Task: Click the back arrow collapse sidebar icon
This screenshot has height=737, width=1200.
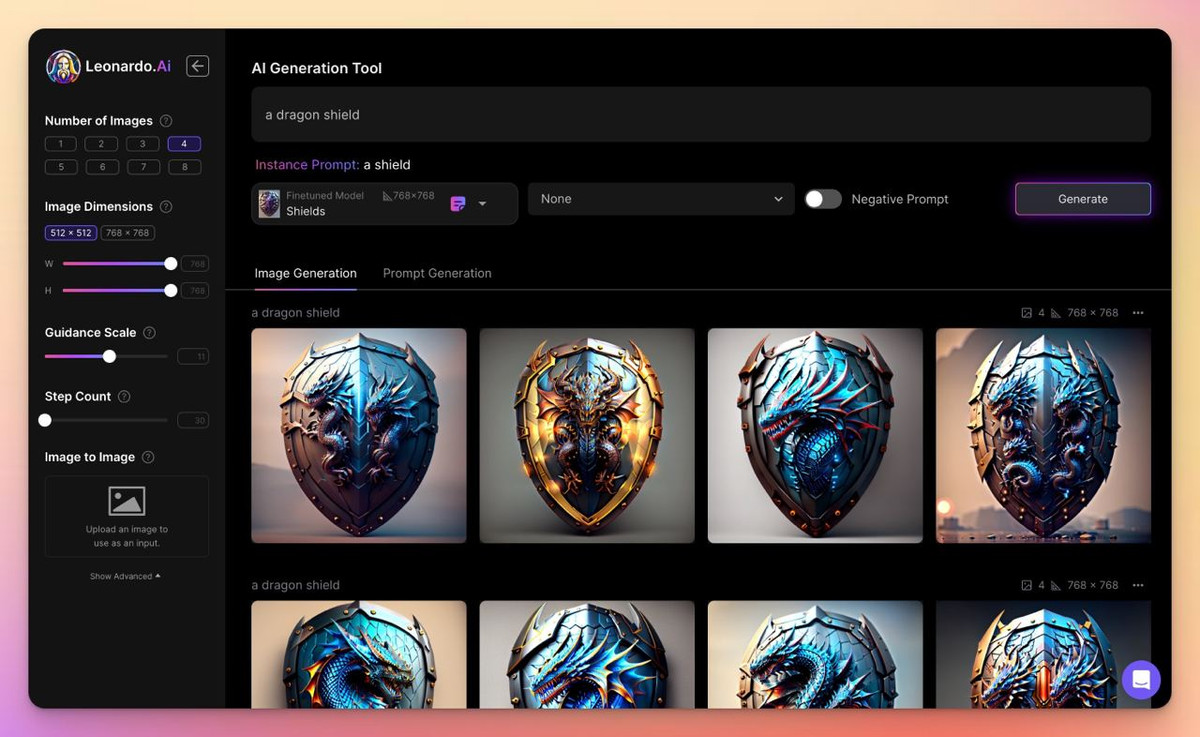Action: [x=198, y=66]
